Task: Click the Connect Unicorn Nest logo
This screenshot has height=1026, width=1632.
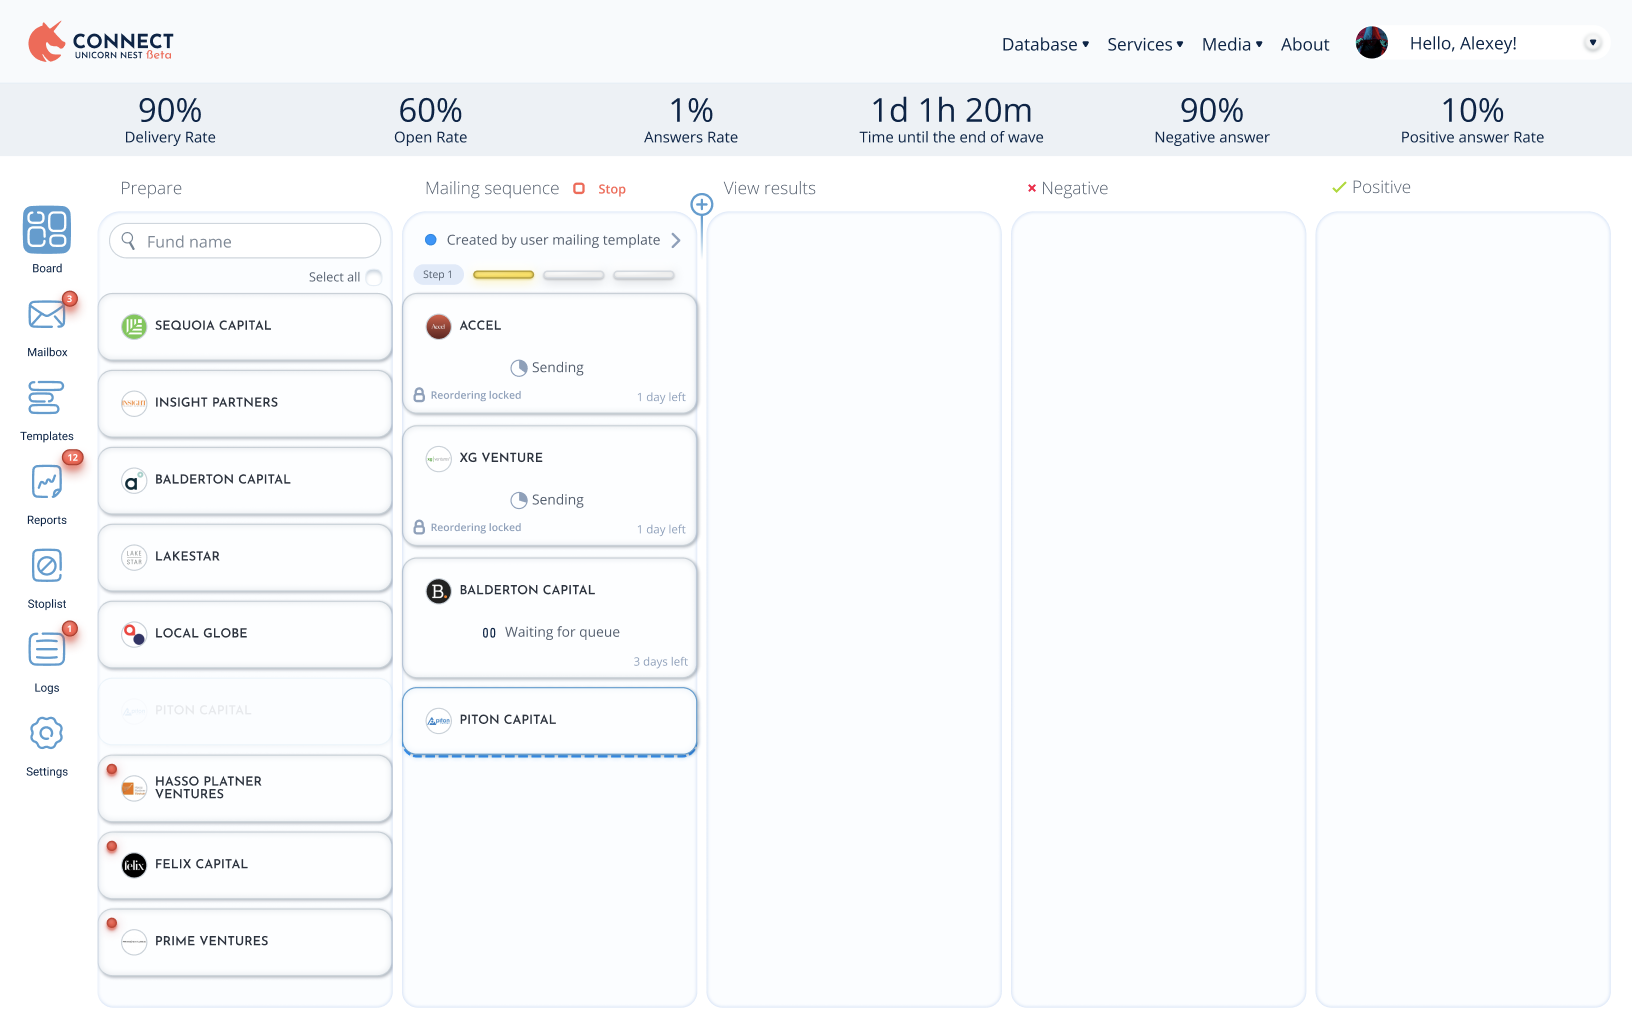Action: coord(100,42)
